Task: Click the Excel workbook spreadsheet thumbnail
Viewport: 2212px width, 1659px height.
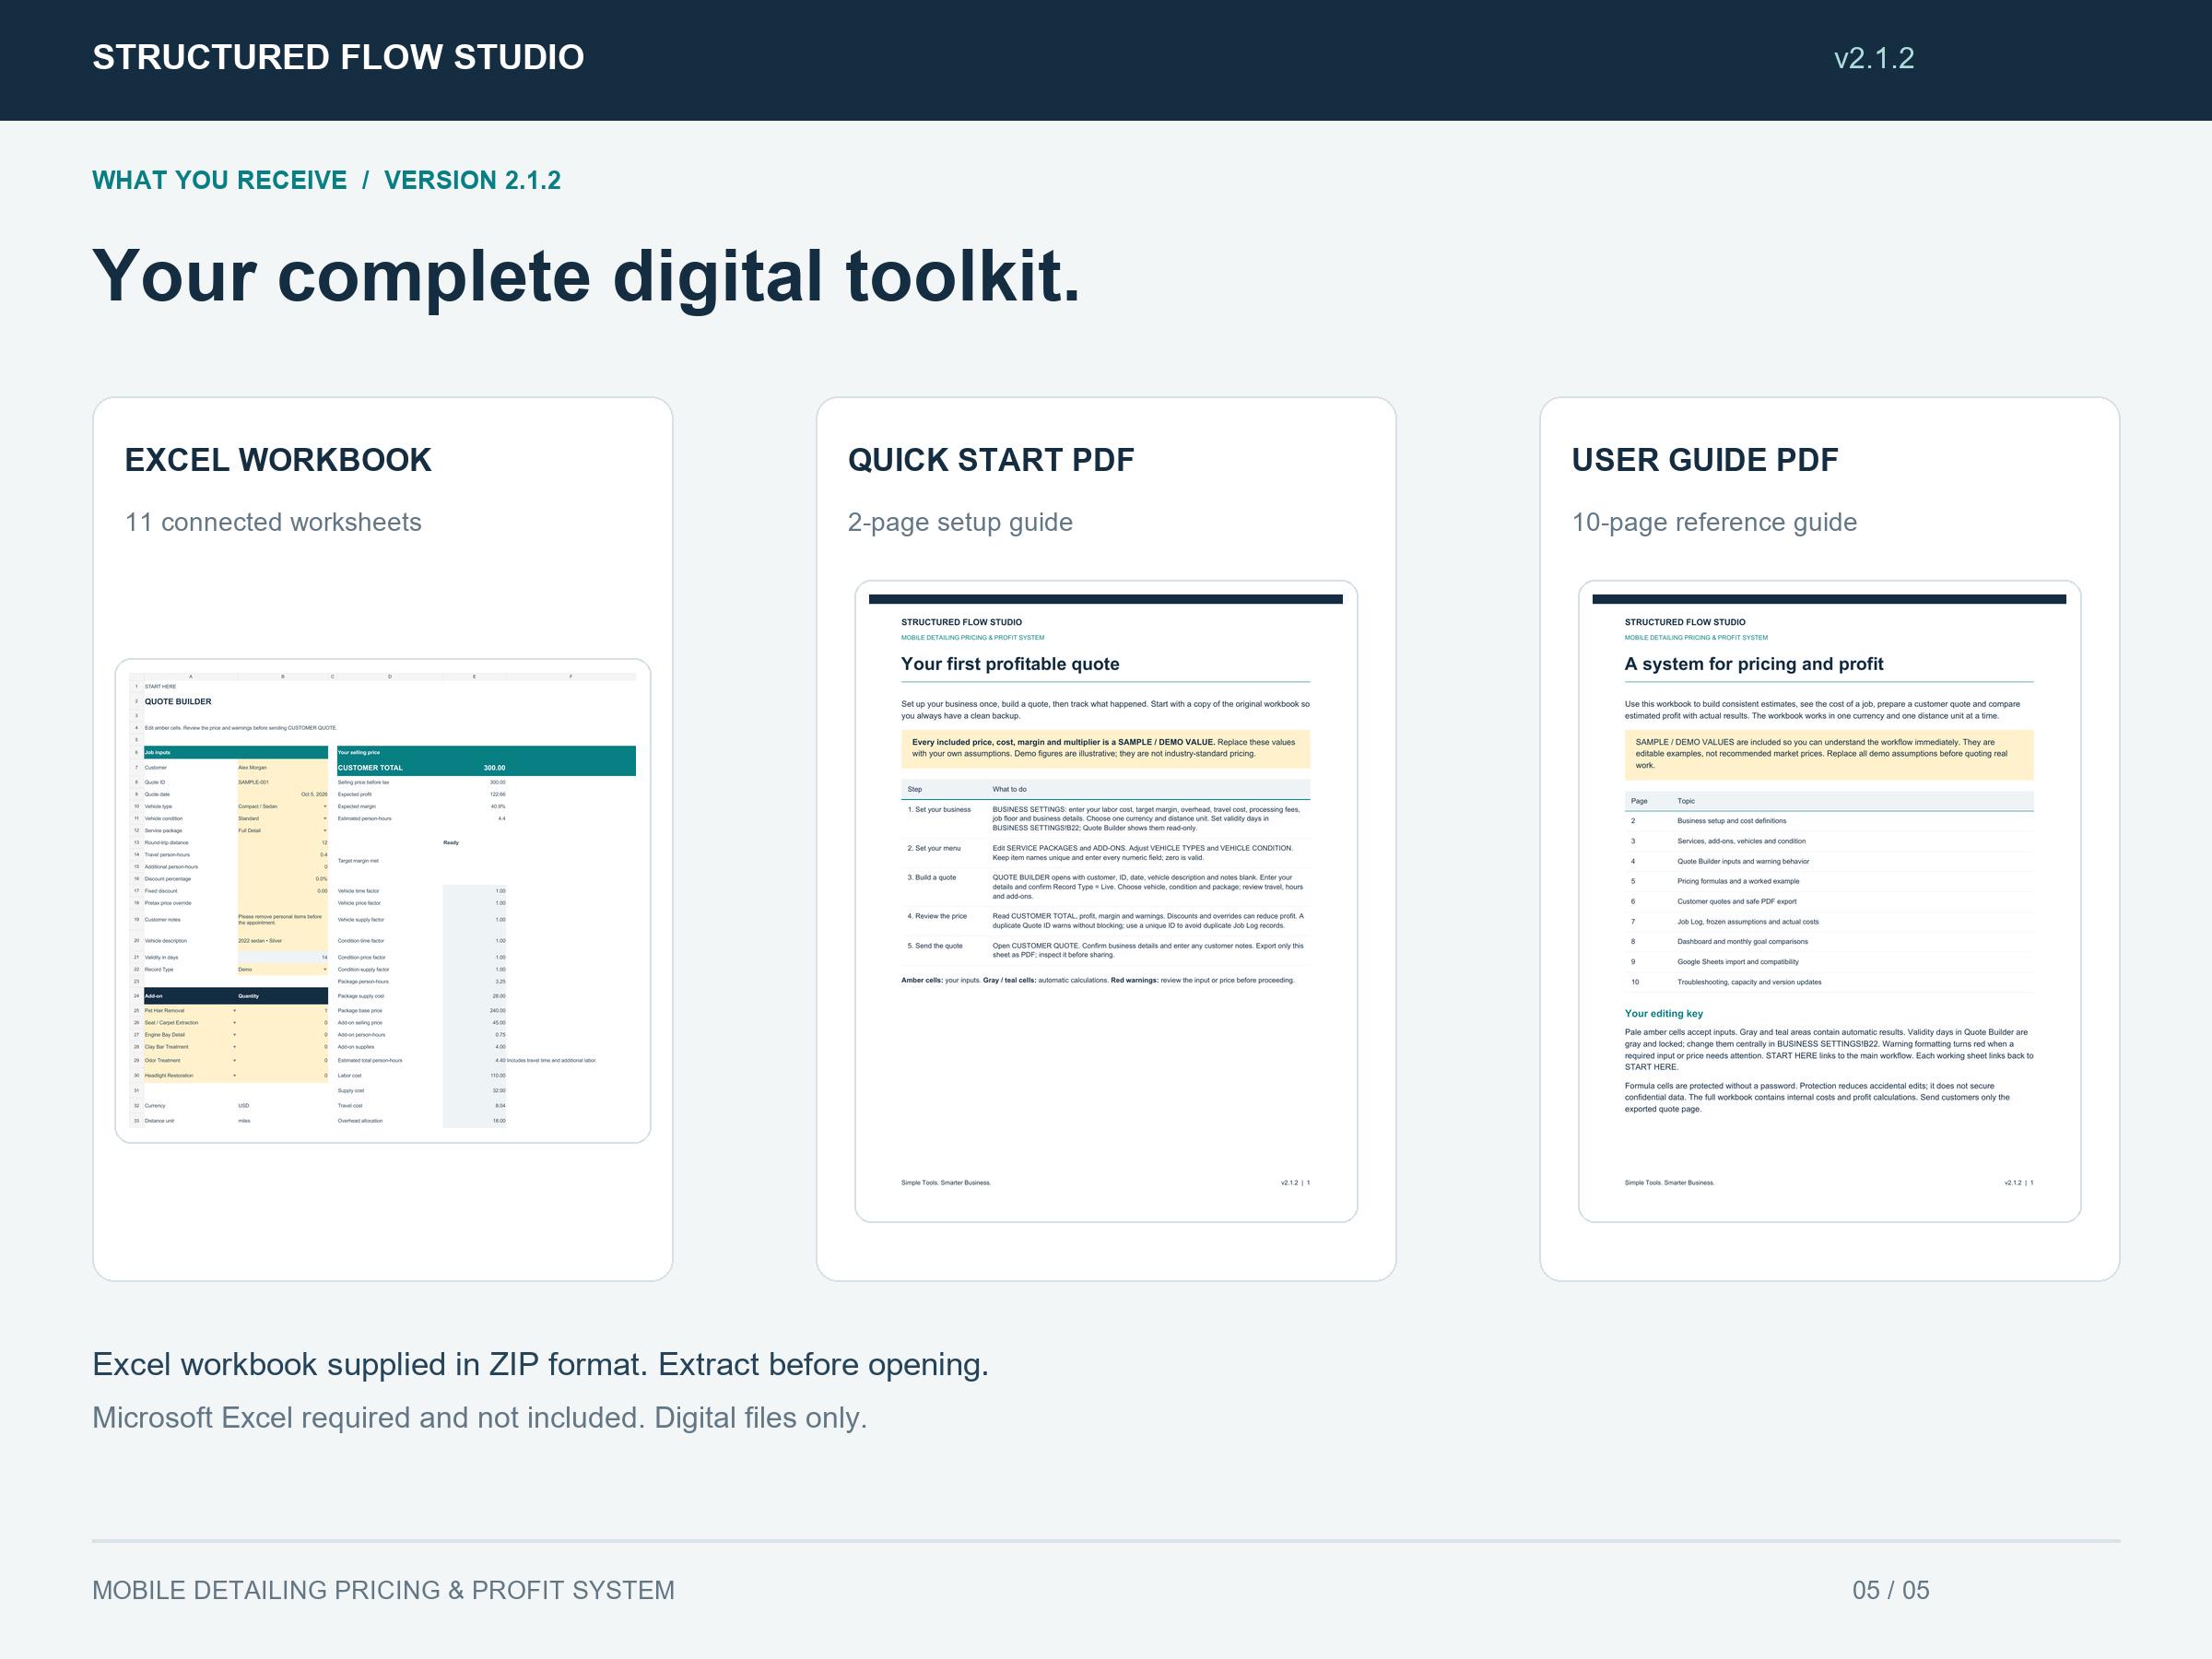Action: (x=383, y=900)
